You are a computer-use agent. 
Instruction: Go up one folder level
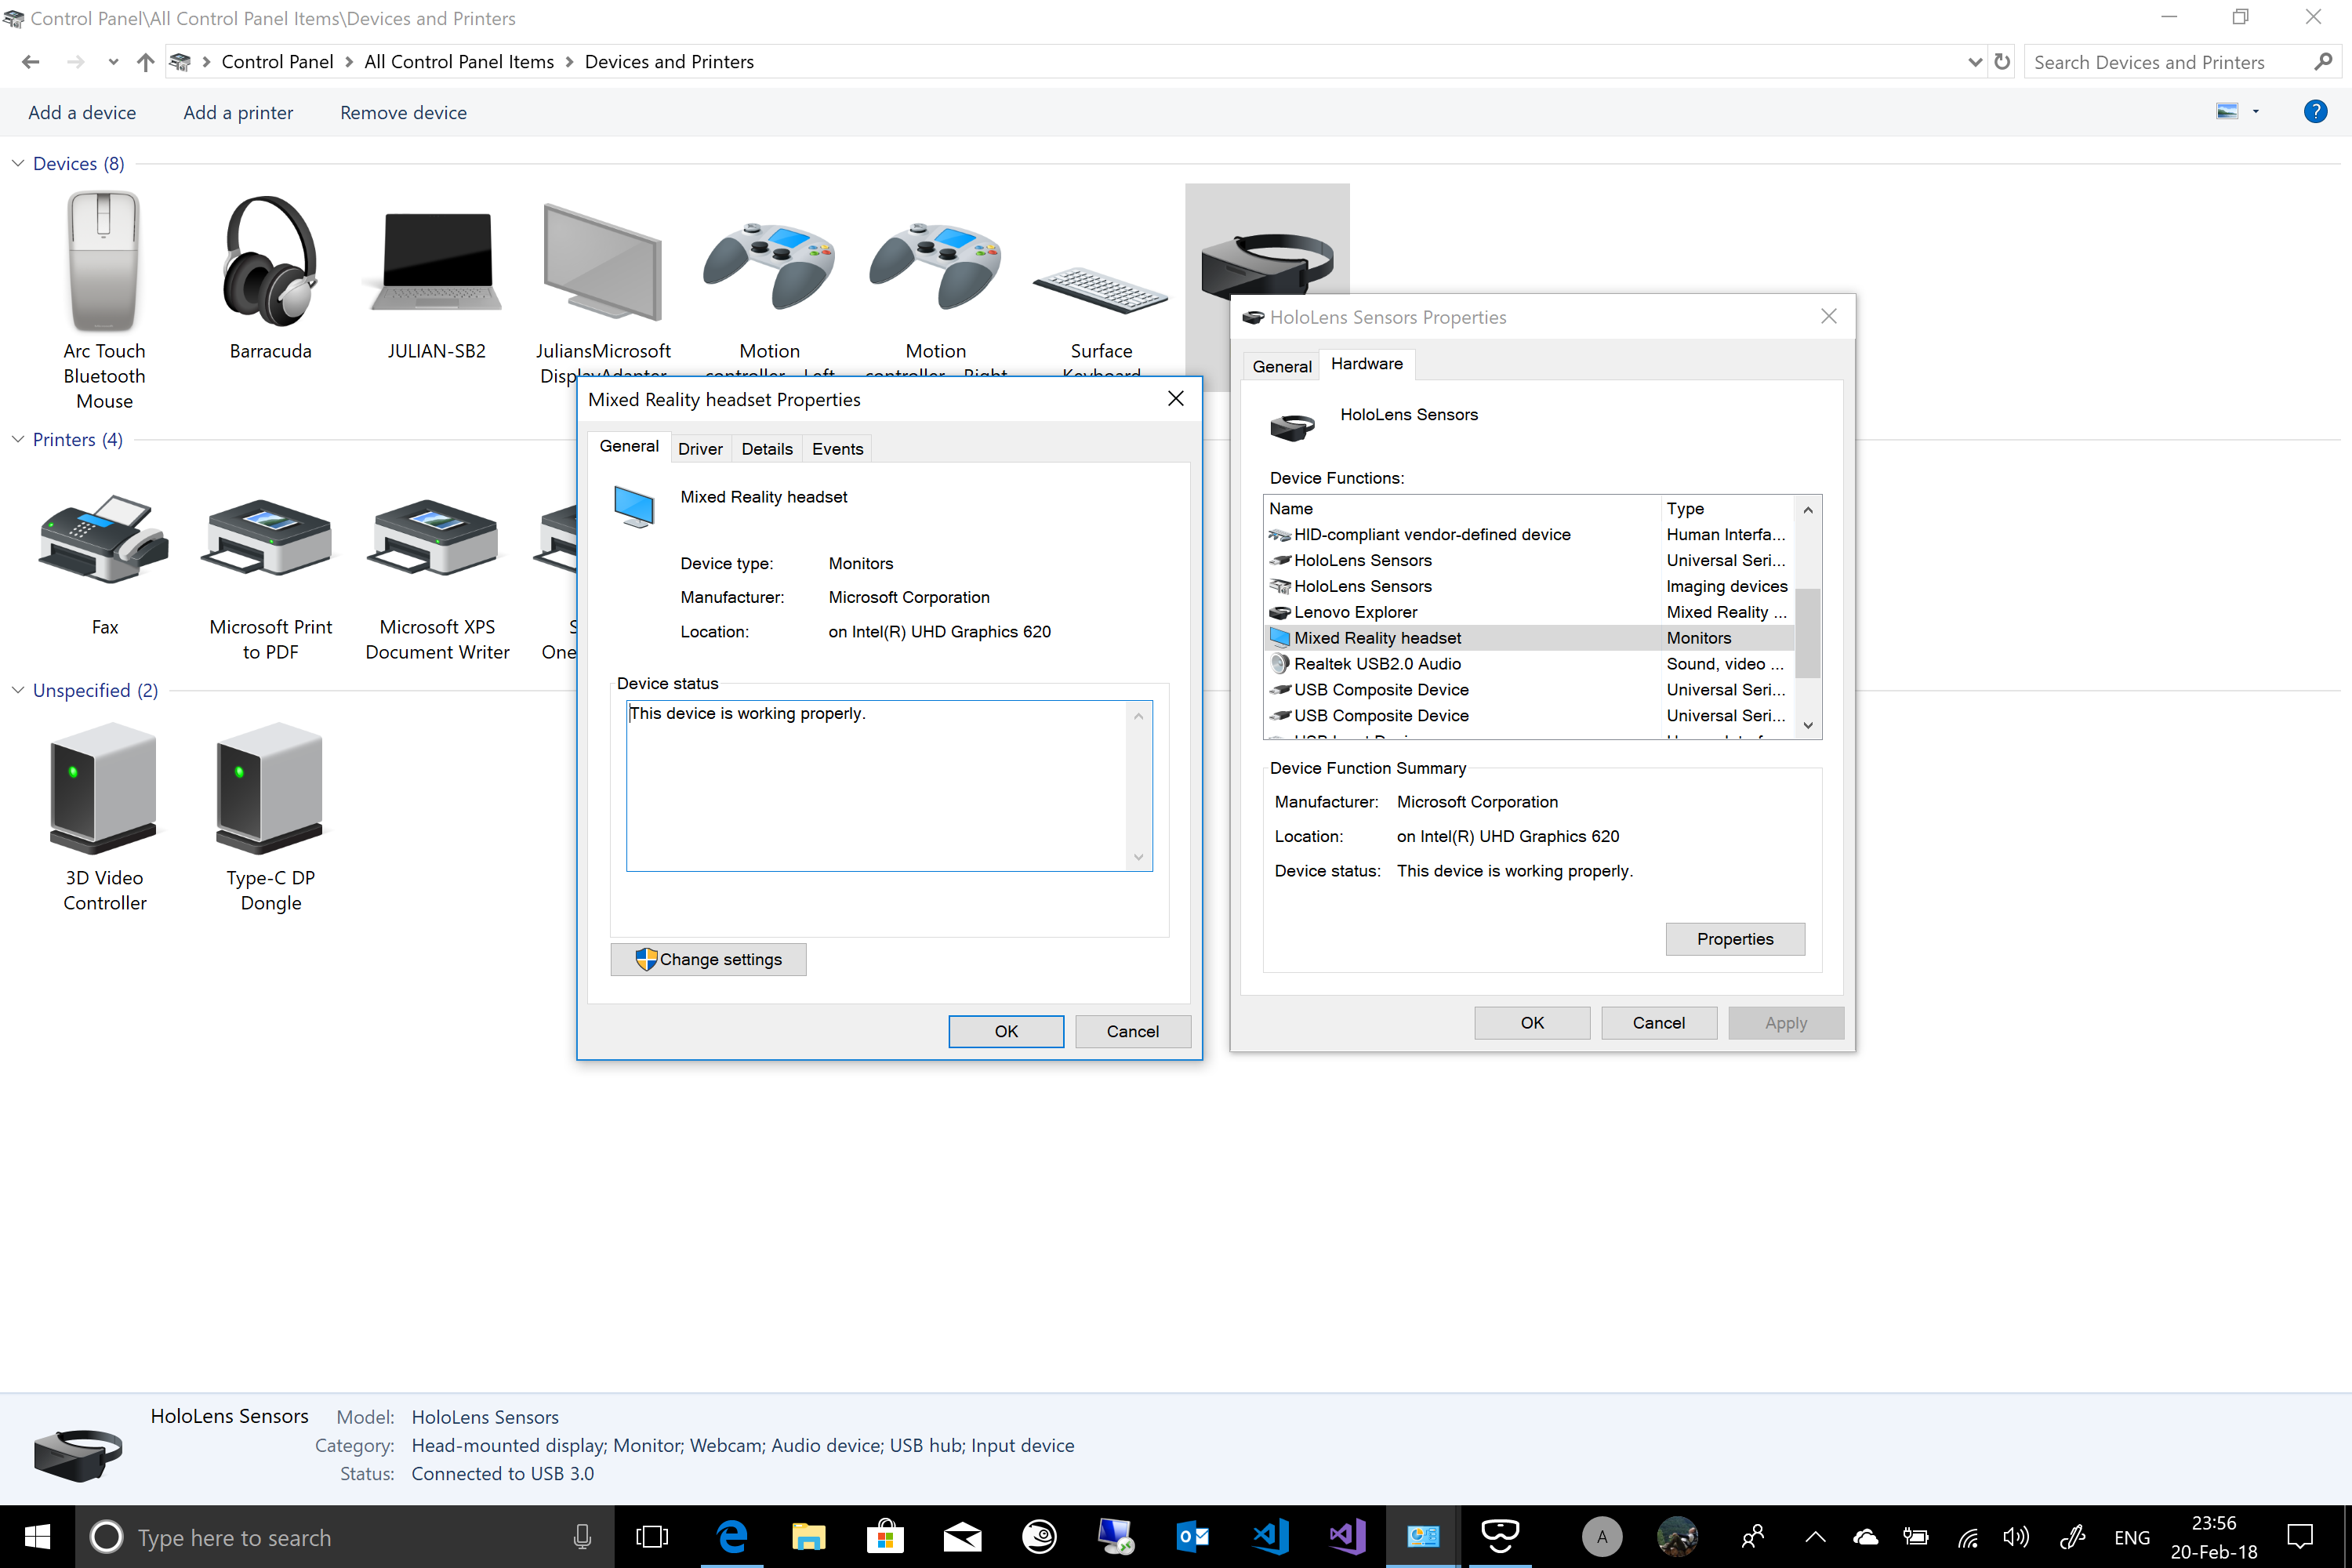coord(145,62)
